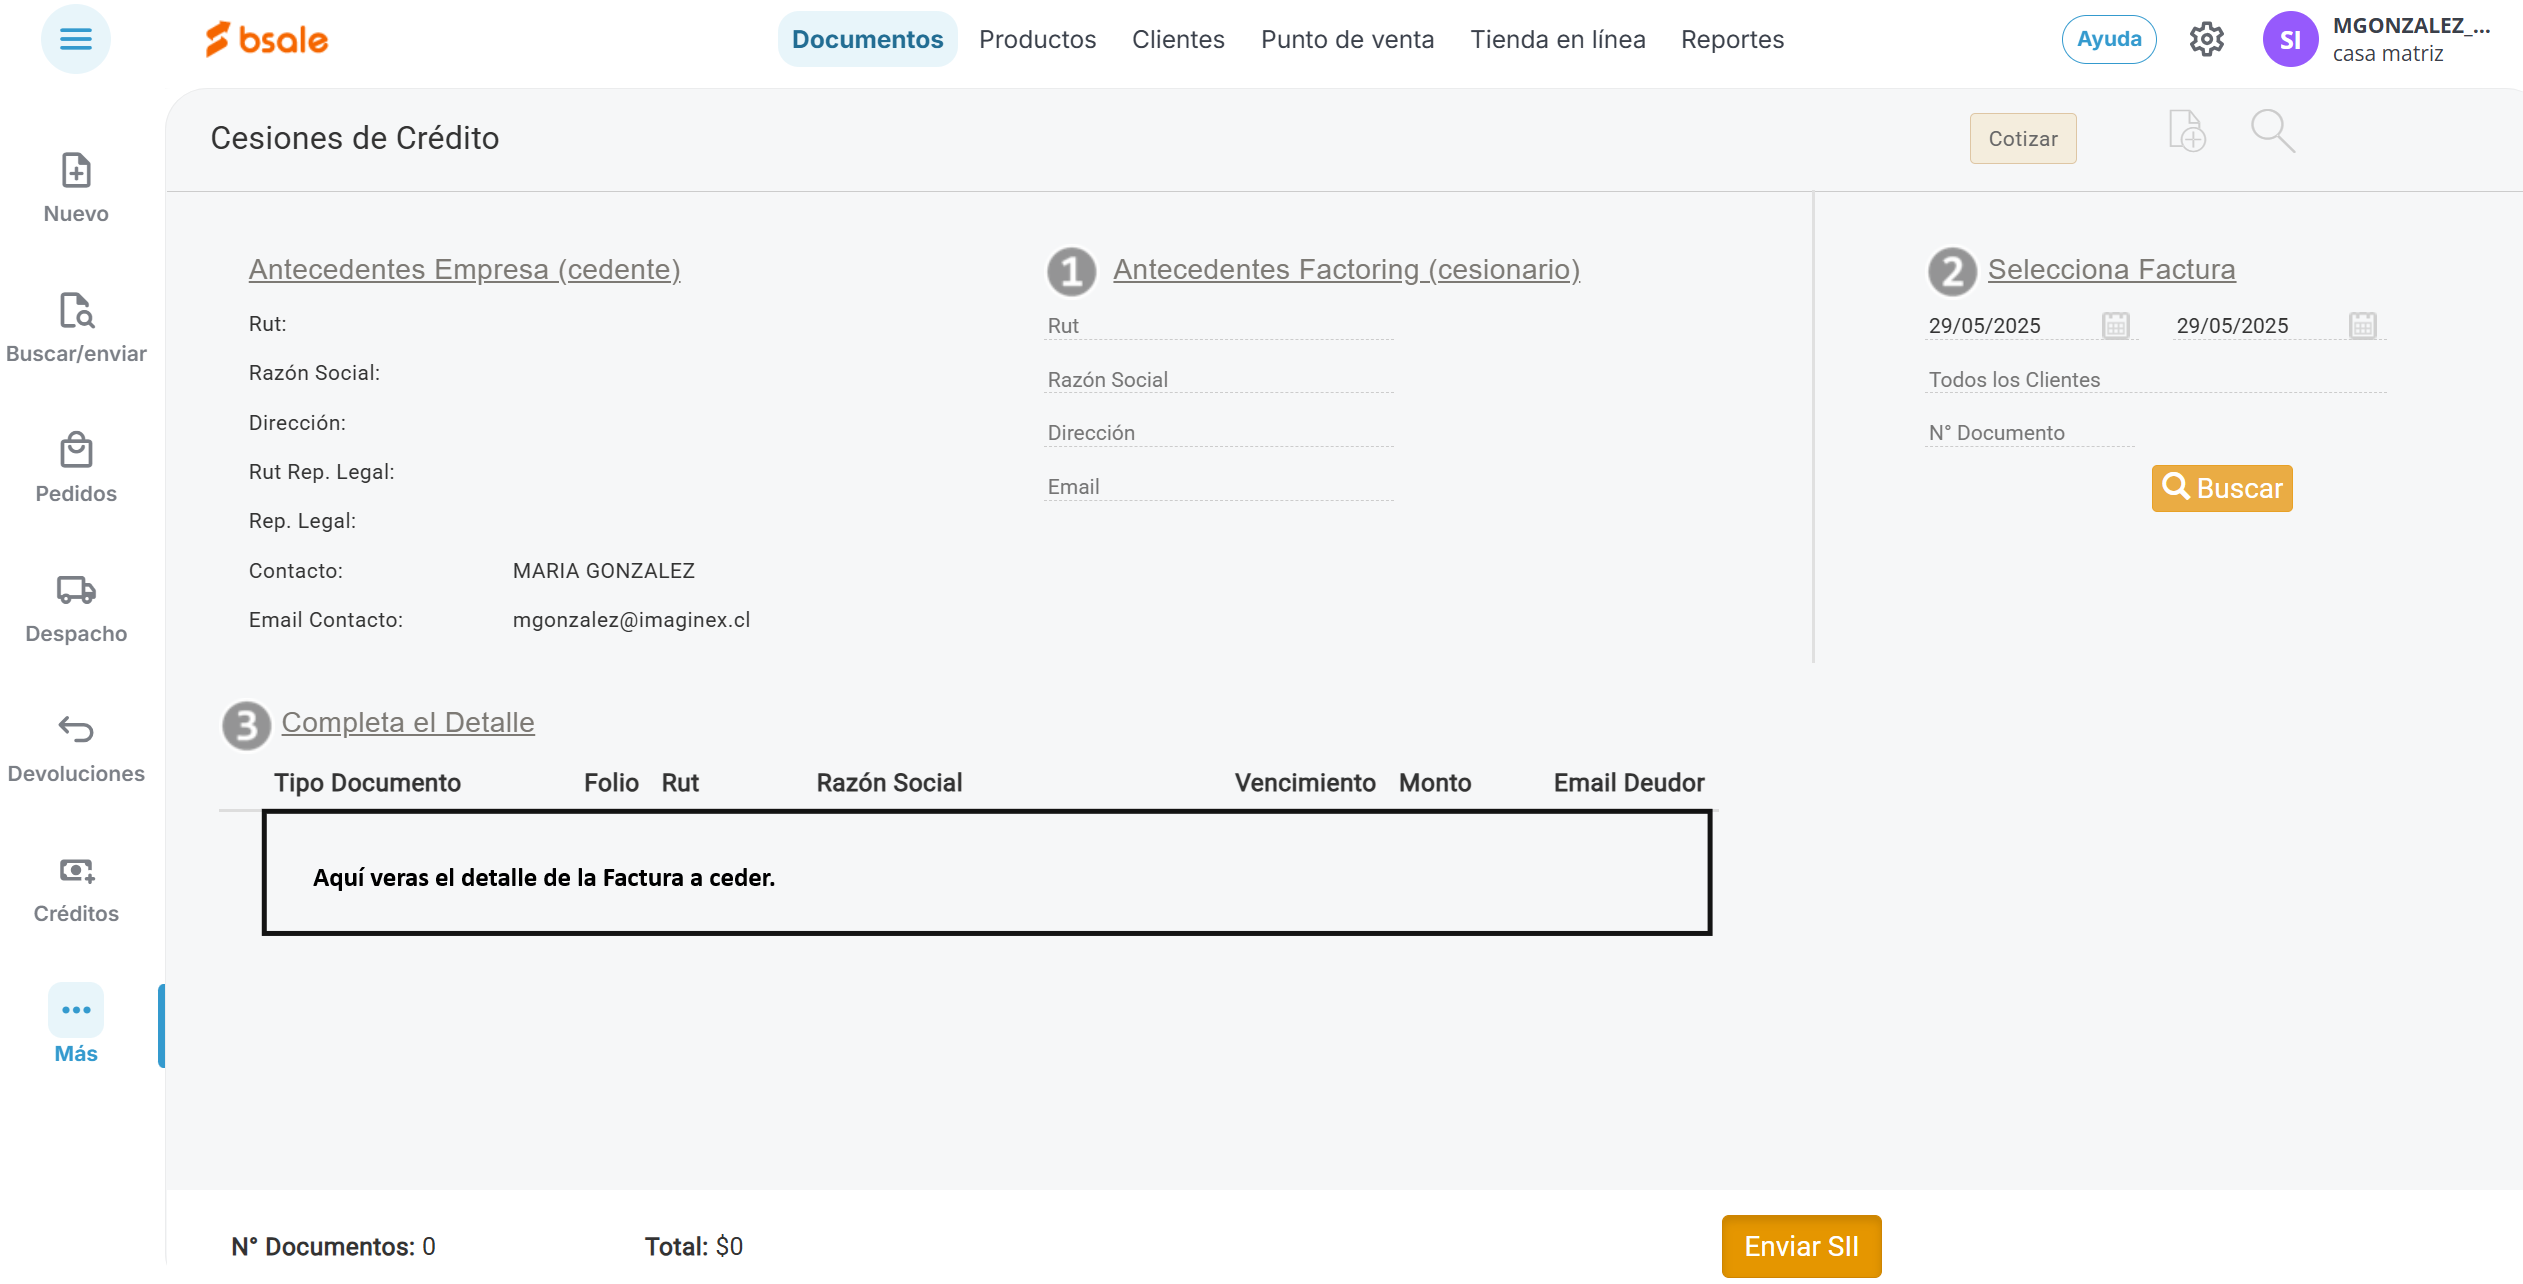Screen dimensions: 2523x1284
Task: Switch to the Productos menu
Action: tap(1037, 39)
